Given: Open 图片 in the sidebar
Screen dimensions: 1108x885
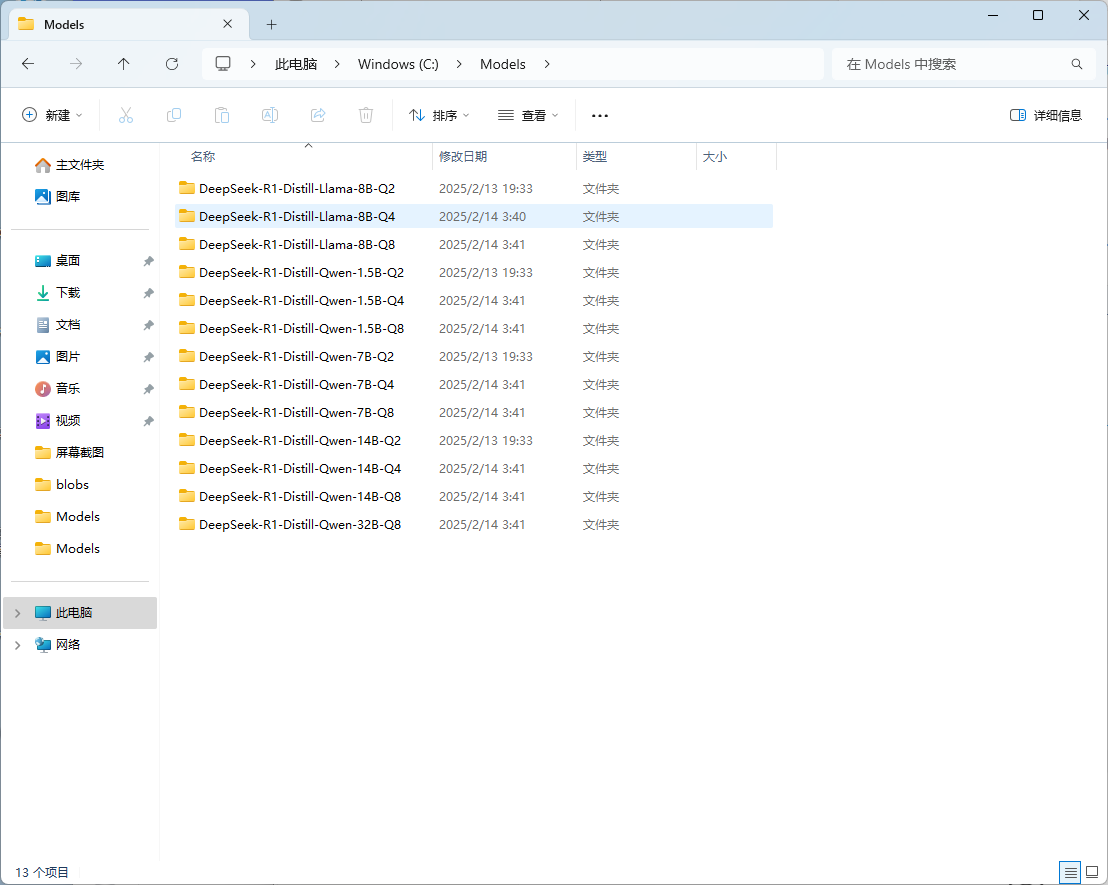Looking at the screenshot, I should (x=57, y=357).
